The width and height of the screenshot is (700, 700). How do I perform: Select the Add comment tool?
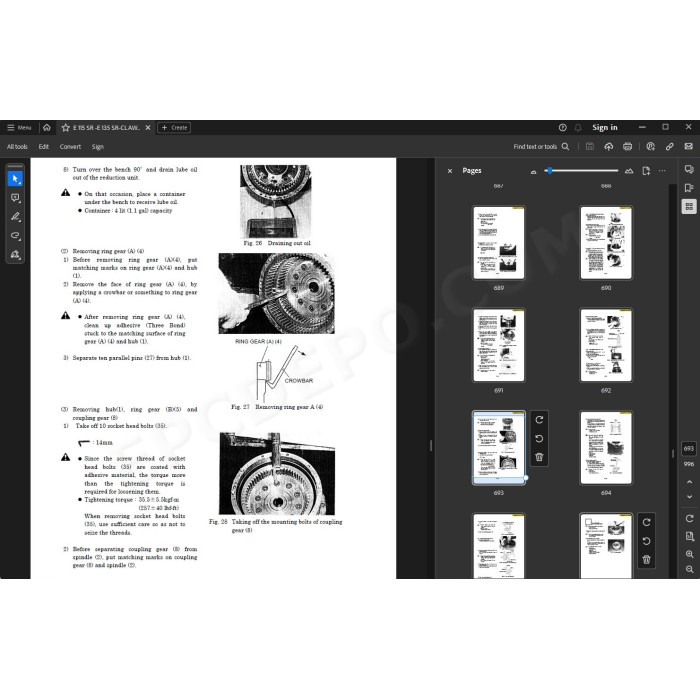(x=15, y=198)
